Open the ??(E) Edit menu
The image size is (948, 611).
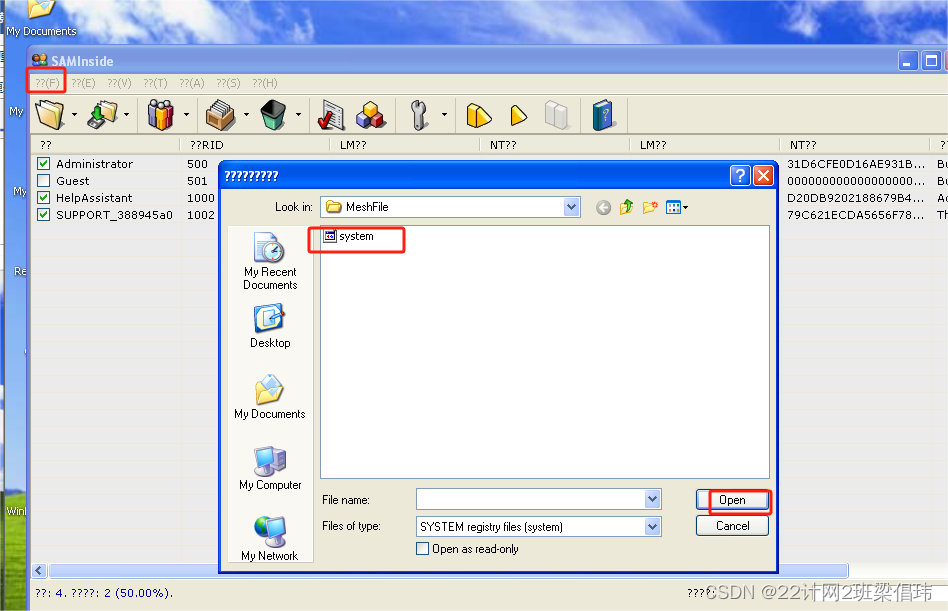coord(83,83)
